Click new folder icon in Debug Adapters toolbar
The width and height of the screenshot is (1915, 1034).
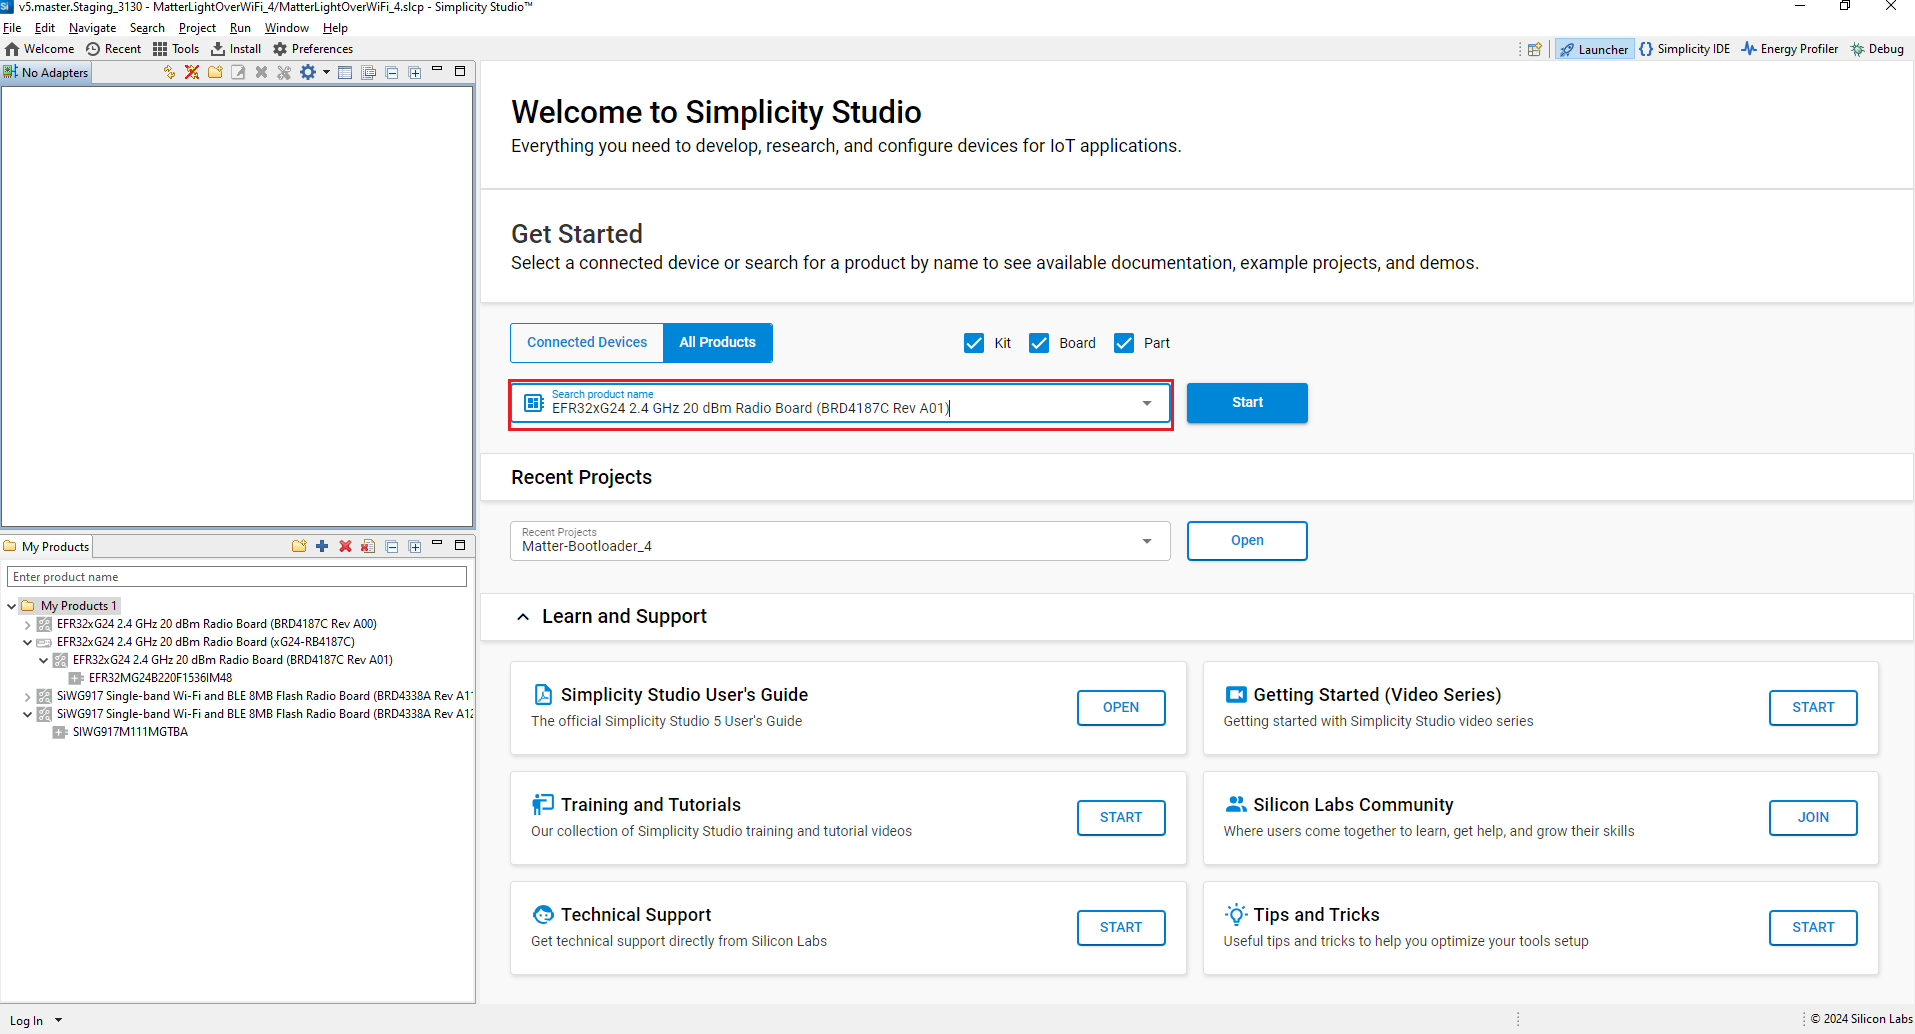pos(215,72)
